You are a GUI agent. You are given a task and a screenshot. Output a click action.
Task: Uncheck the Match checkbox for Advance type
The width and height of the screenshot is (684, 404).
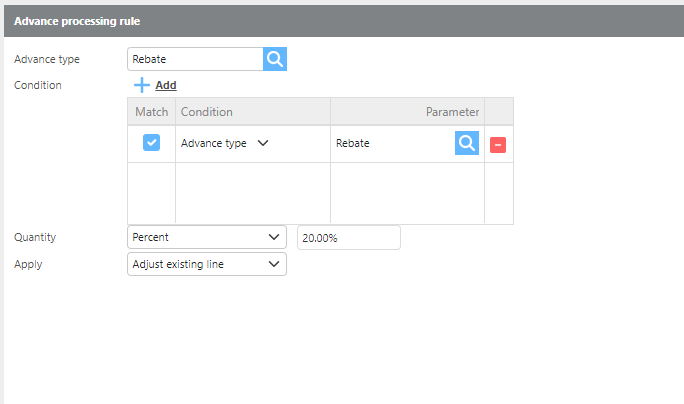151,143
